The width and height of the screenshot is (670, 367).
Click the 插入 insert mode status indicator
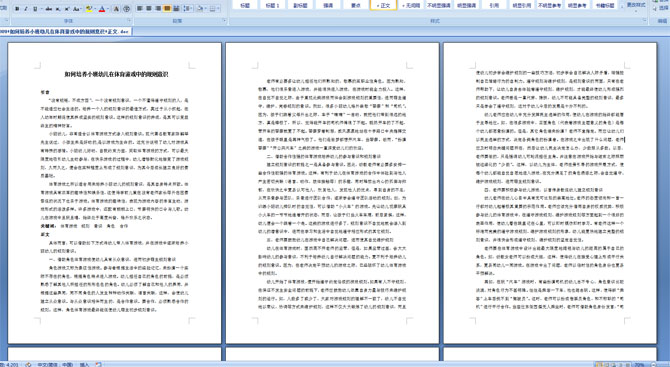pyautogui.click(x=84, y=364)
